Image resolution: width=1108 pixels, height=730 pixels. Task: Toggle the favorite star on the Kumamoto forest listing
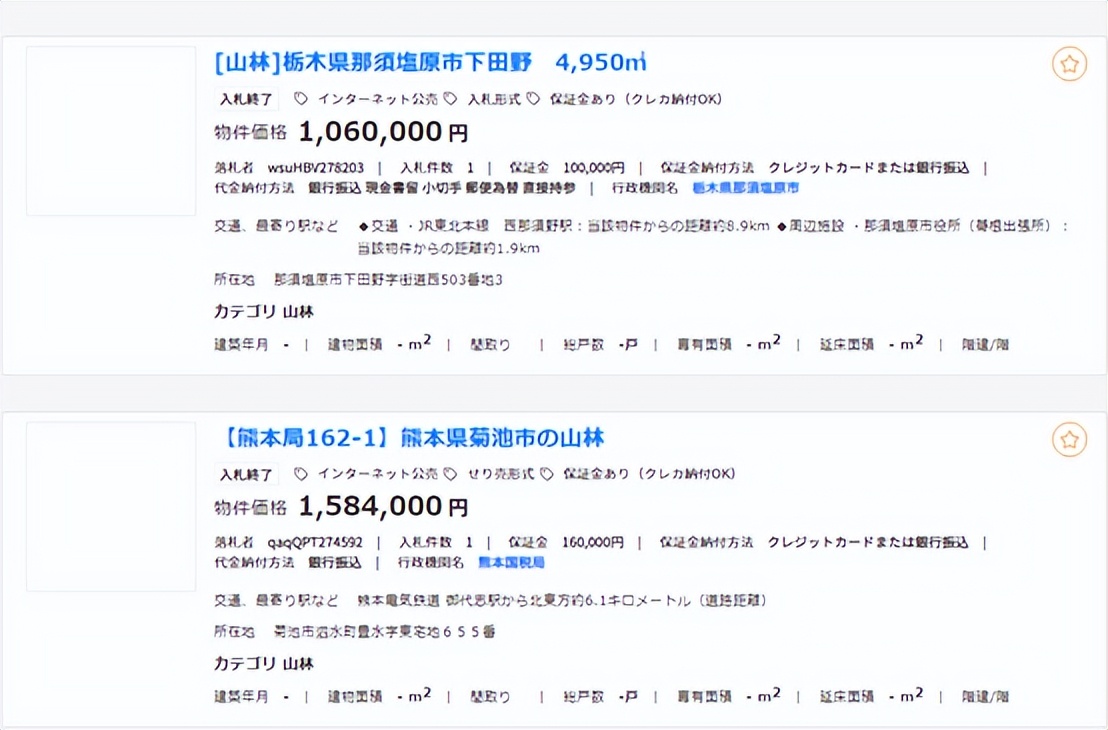click(x=1069, y=438)
